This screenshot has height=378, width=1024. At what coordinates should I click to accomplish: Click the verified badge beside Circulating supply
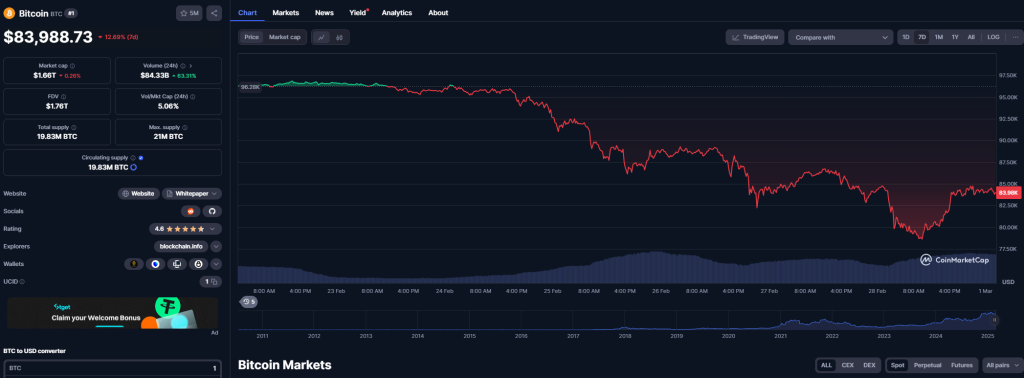[141, 158]
